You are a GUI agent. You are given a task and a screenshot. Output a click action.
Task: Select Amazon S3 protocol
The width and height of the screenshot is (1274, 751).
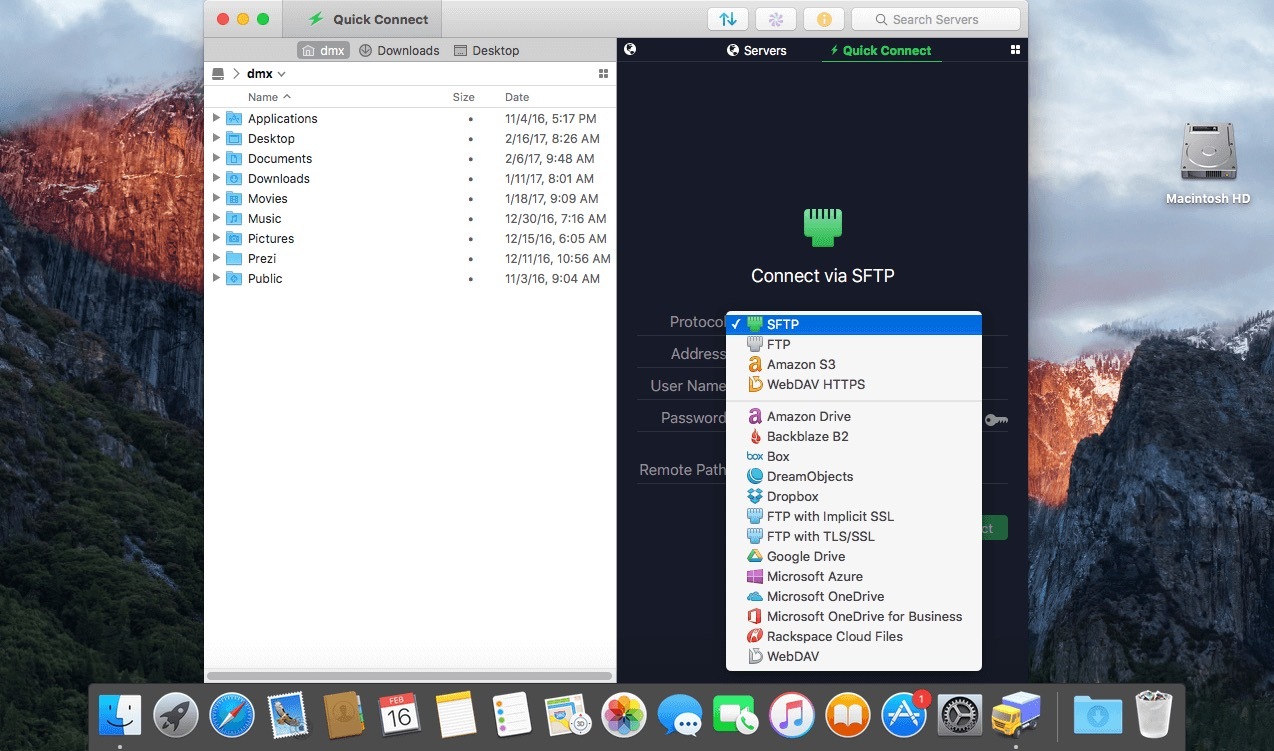801,364
